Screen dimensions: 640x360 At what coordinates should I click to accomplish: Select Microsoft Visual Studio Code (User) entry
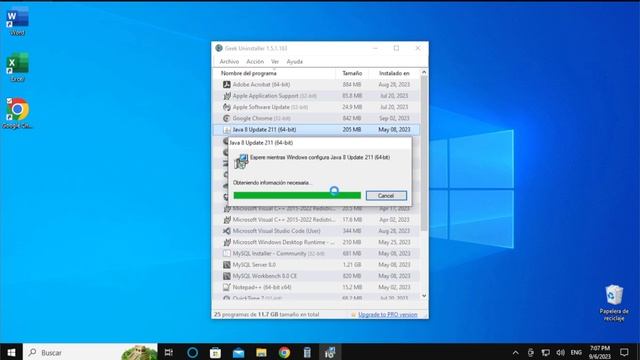[316, 231]
